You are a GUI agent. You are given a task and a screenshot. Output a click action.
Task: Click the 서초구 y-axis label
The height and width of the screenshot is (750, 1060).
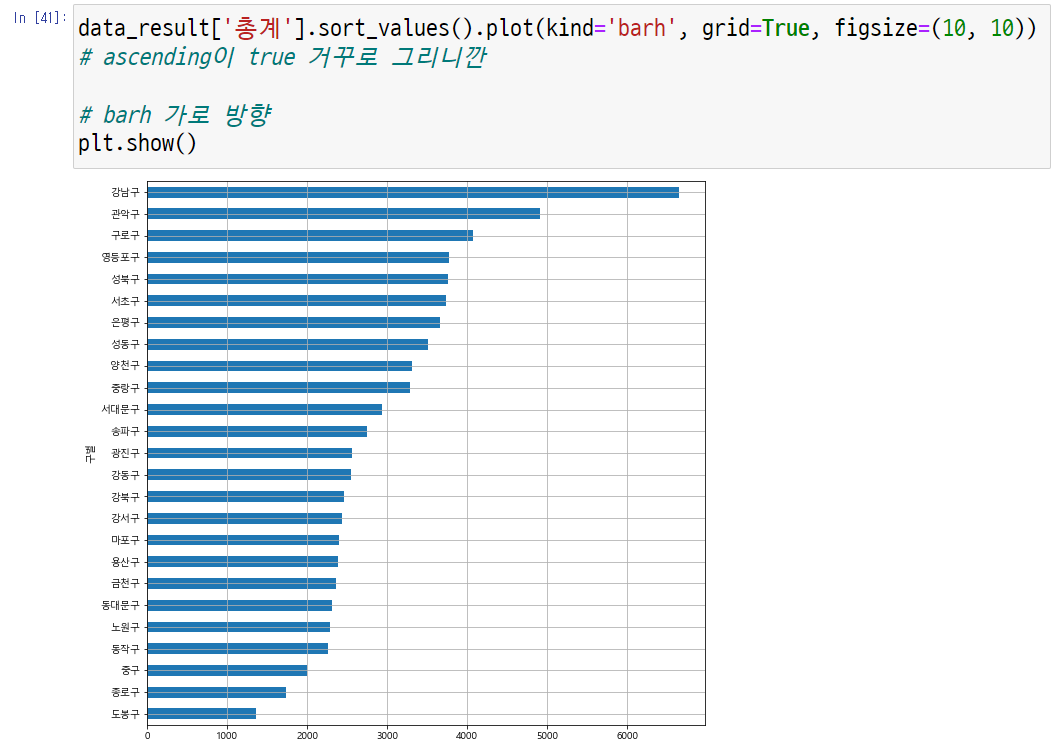click(125, 301)
